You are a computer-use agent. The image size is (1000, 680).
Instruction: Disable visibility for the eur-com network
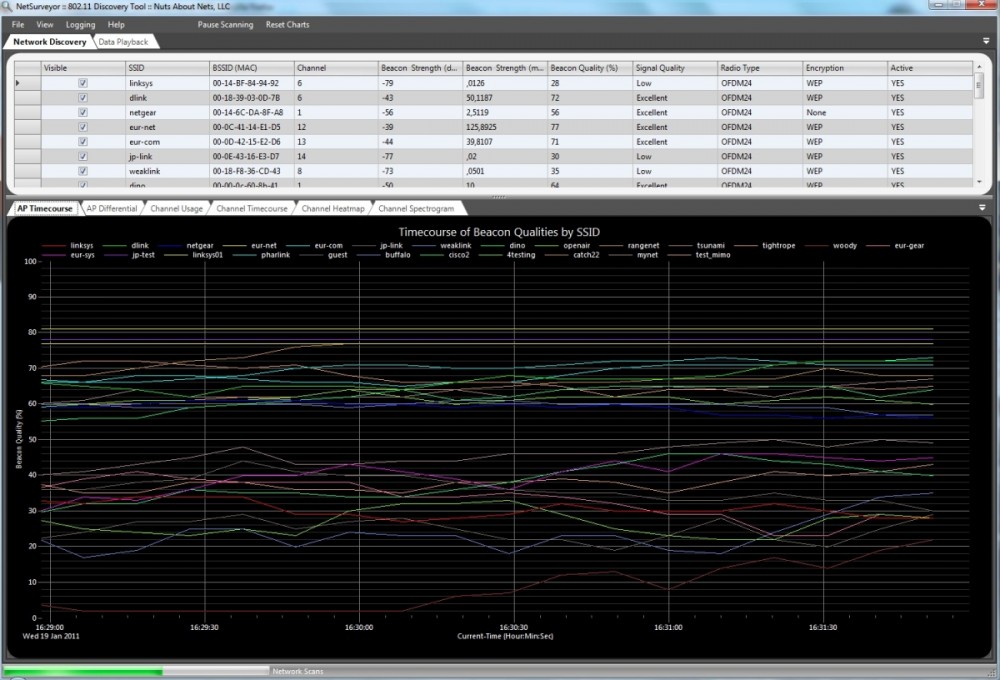point(83,142)
